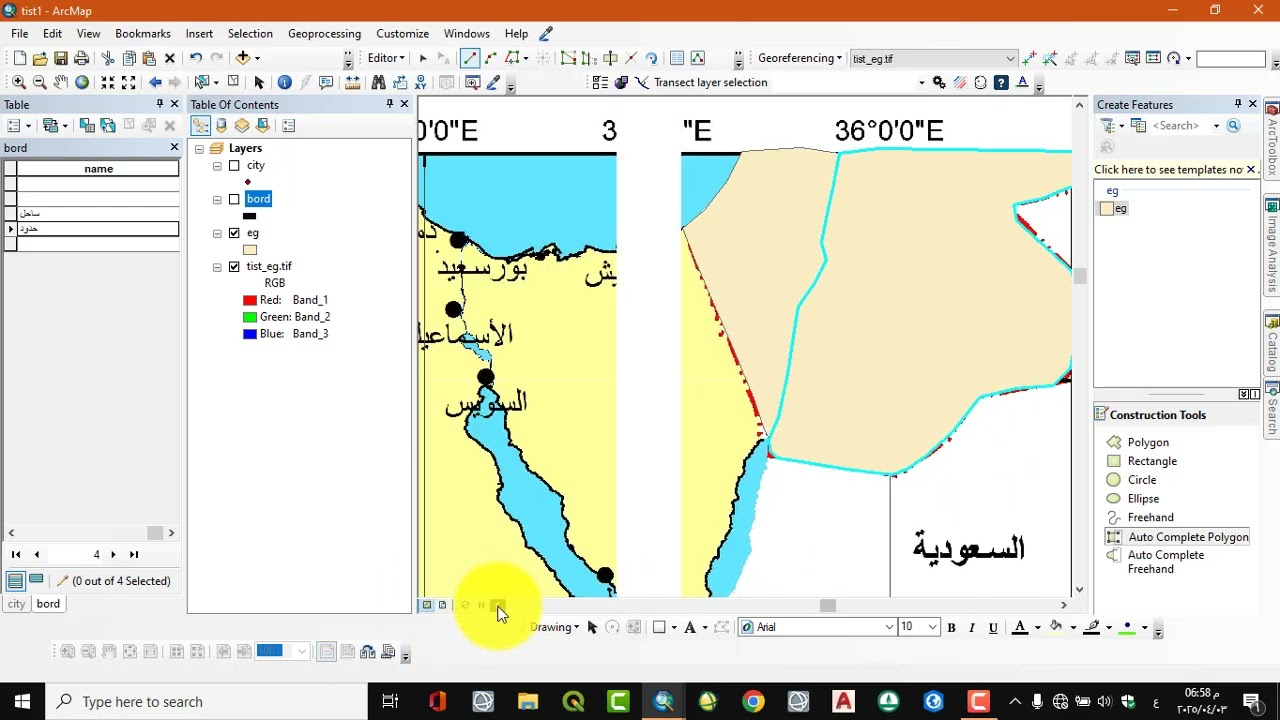Activate the Pan hand tool
The image size is (1280, 720).
[x=61, y=82]
